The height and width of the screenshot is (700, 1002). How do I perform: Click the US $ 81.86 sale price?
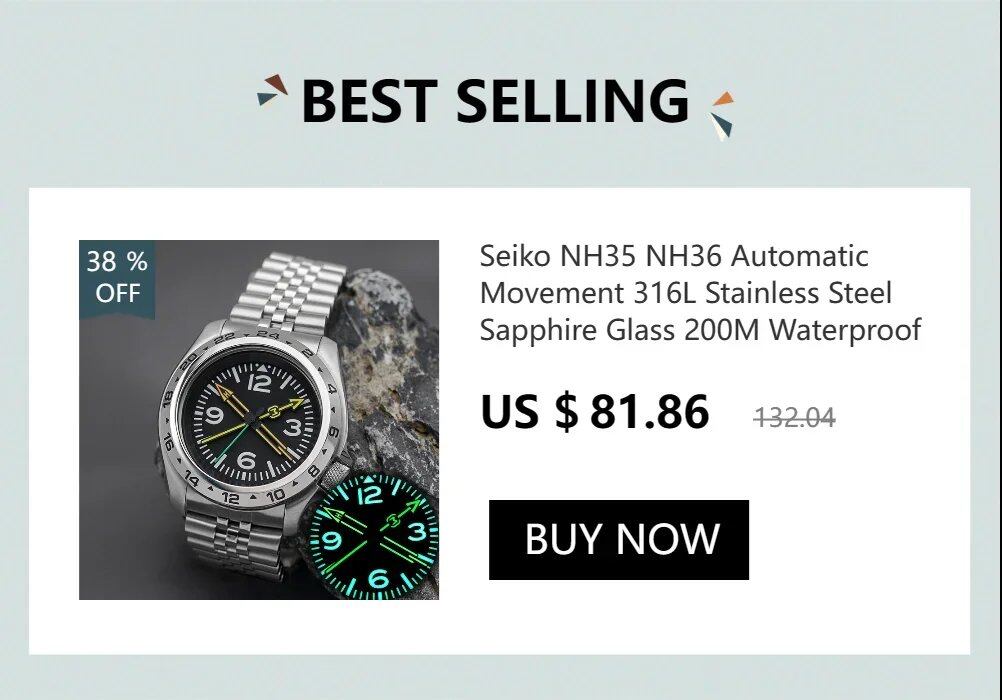click(x=595, y=412)
